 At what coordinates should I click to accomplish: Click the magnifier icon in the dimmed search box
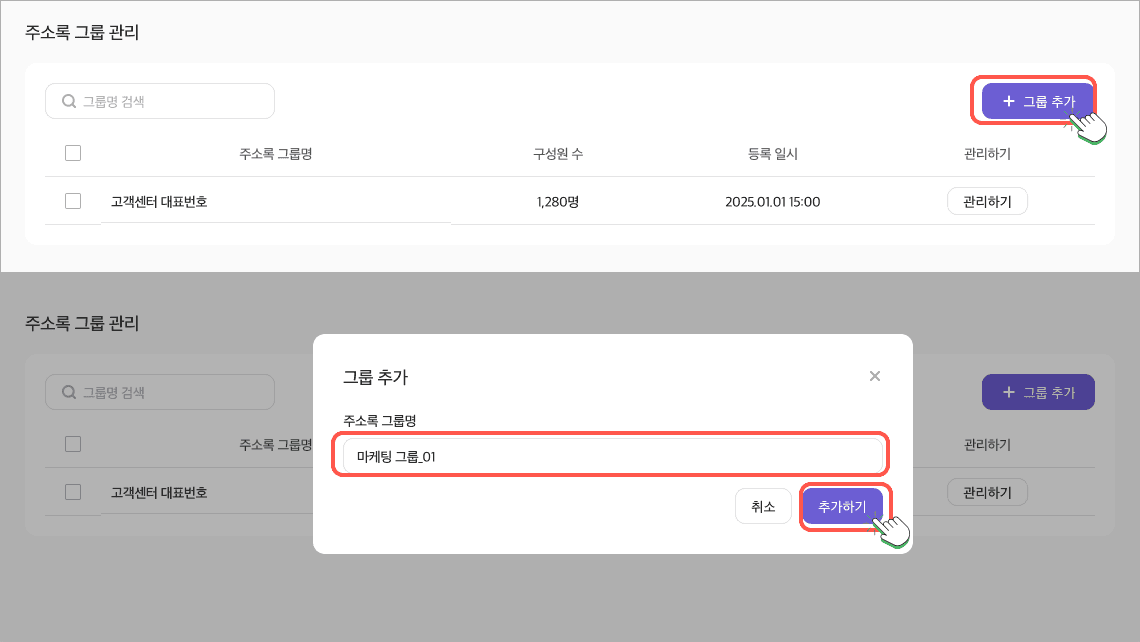point(69,392)
